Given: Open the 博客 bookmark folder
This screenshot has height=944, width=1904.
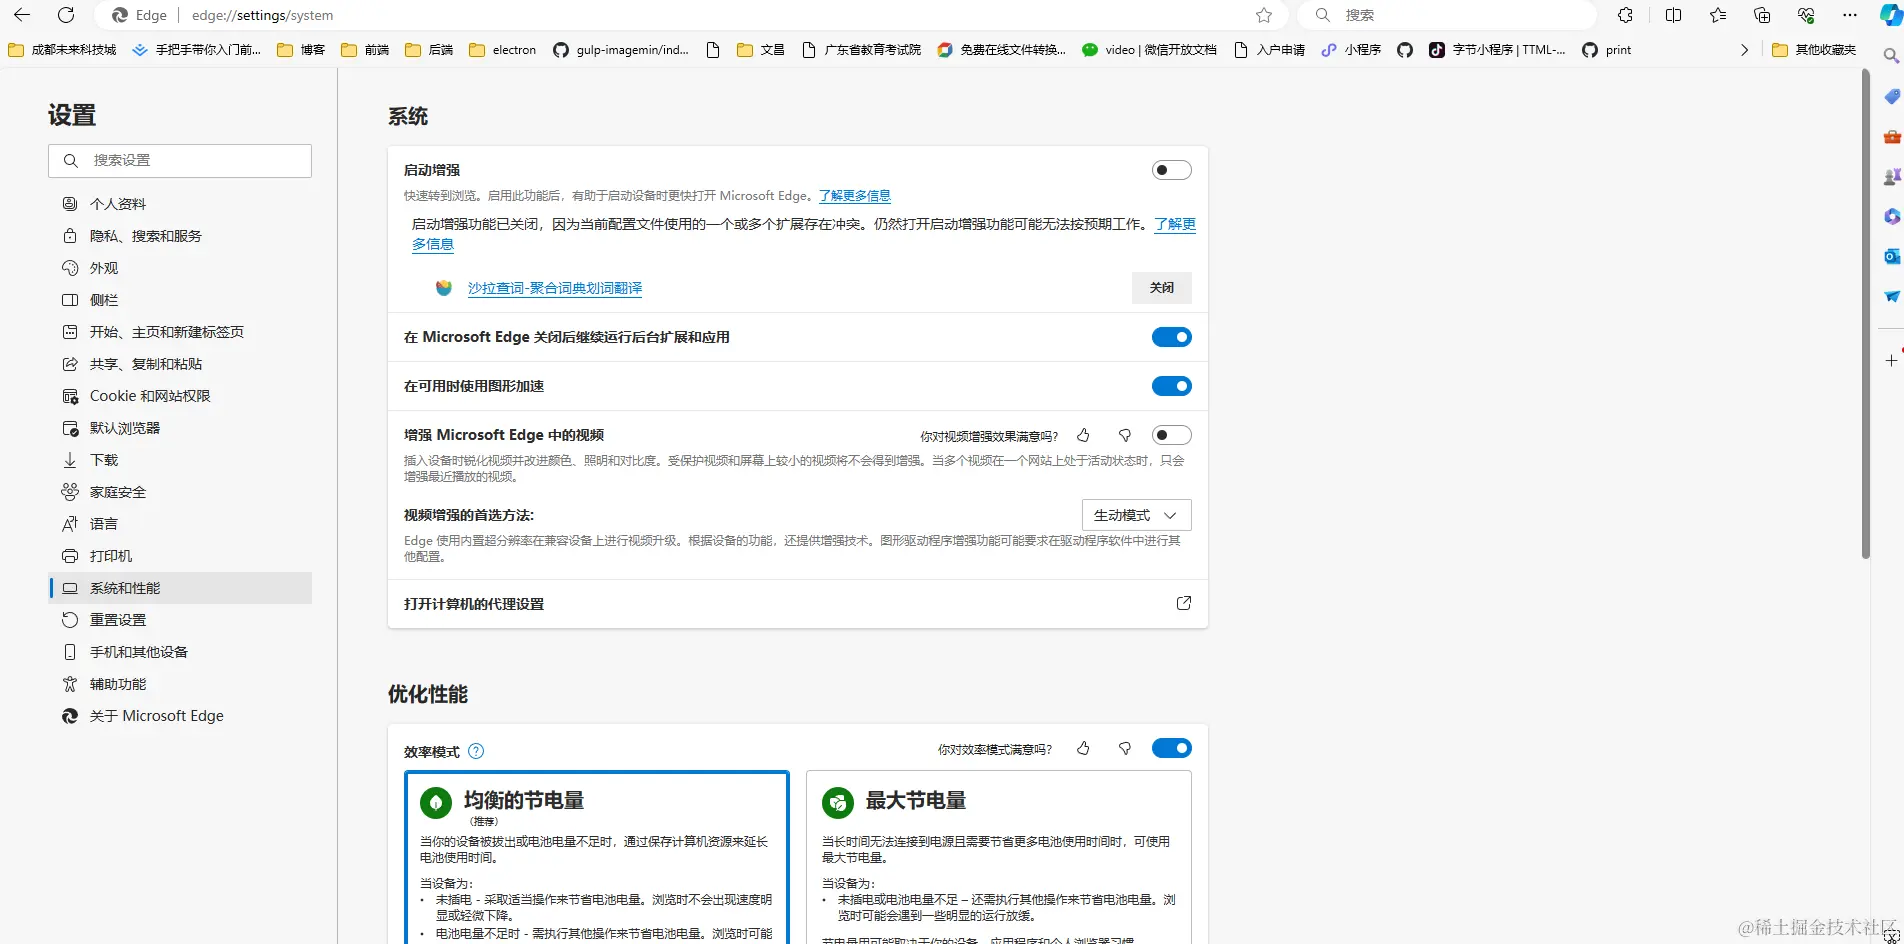Looking at the screenshot, I should 301,50.
